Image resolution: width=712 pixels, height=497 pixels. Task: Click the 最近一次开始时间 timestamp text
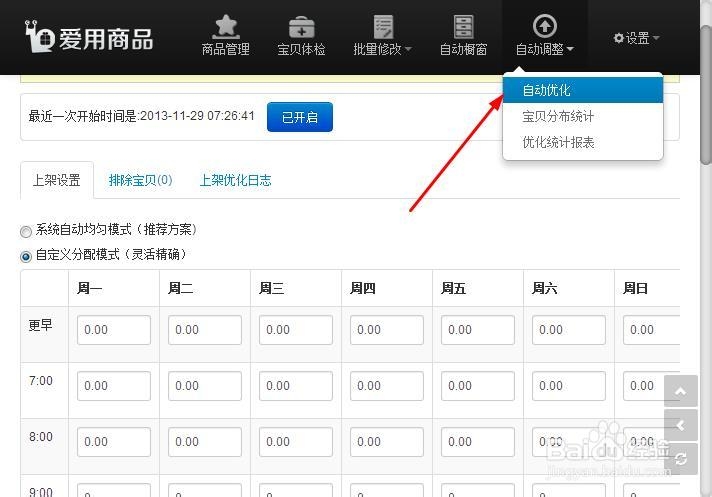141,116
